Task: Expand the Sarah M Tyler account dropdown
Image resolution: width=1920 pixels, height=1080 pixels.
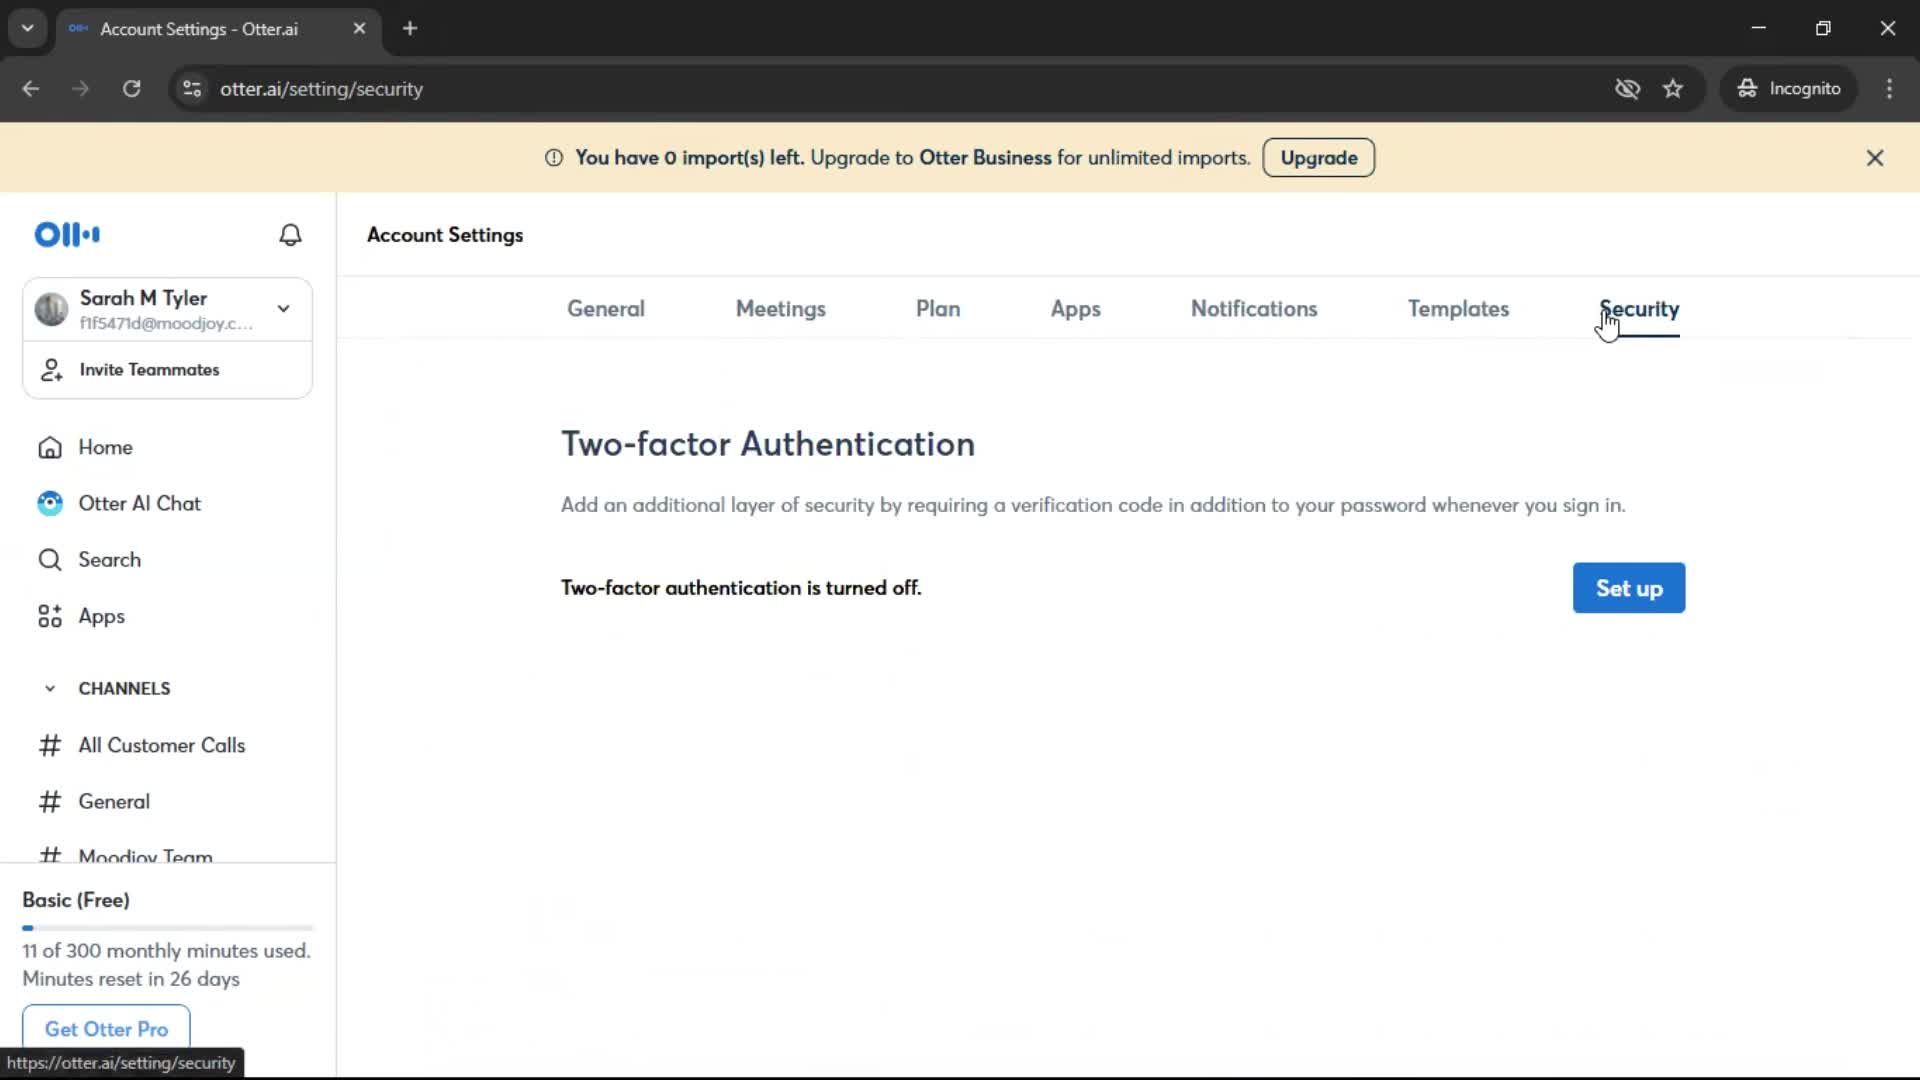Action: [284, 309]
